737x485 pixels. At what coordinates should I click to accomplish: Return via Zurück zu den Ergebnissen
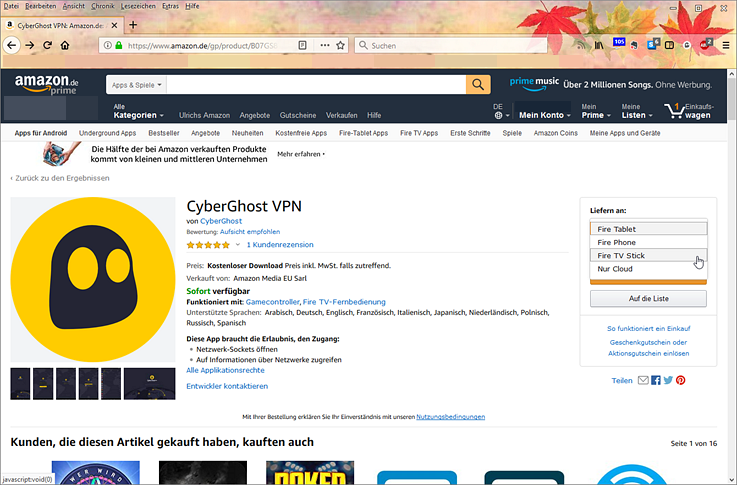60,178
